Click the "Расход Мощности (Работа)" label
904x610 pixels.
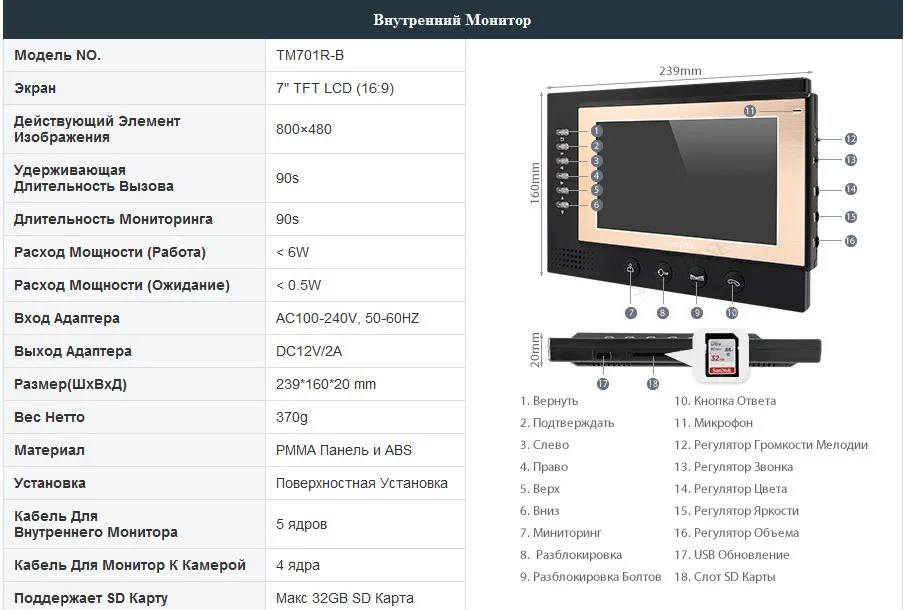[x=110, y=252]
